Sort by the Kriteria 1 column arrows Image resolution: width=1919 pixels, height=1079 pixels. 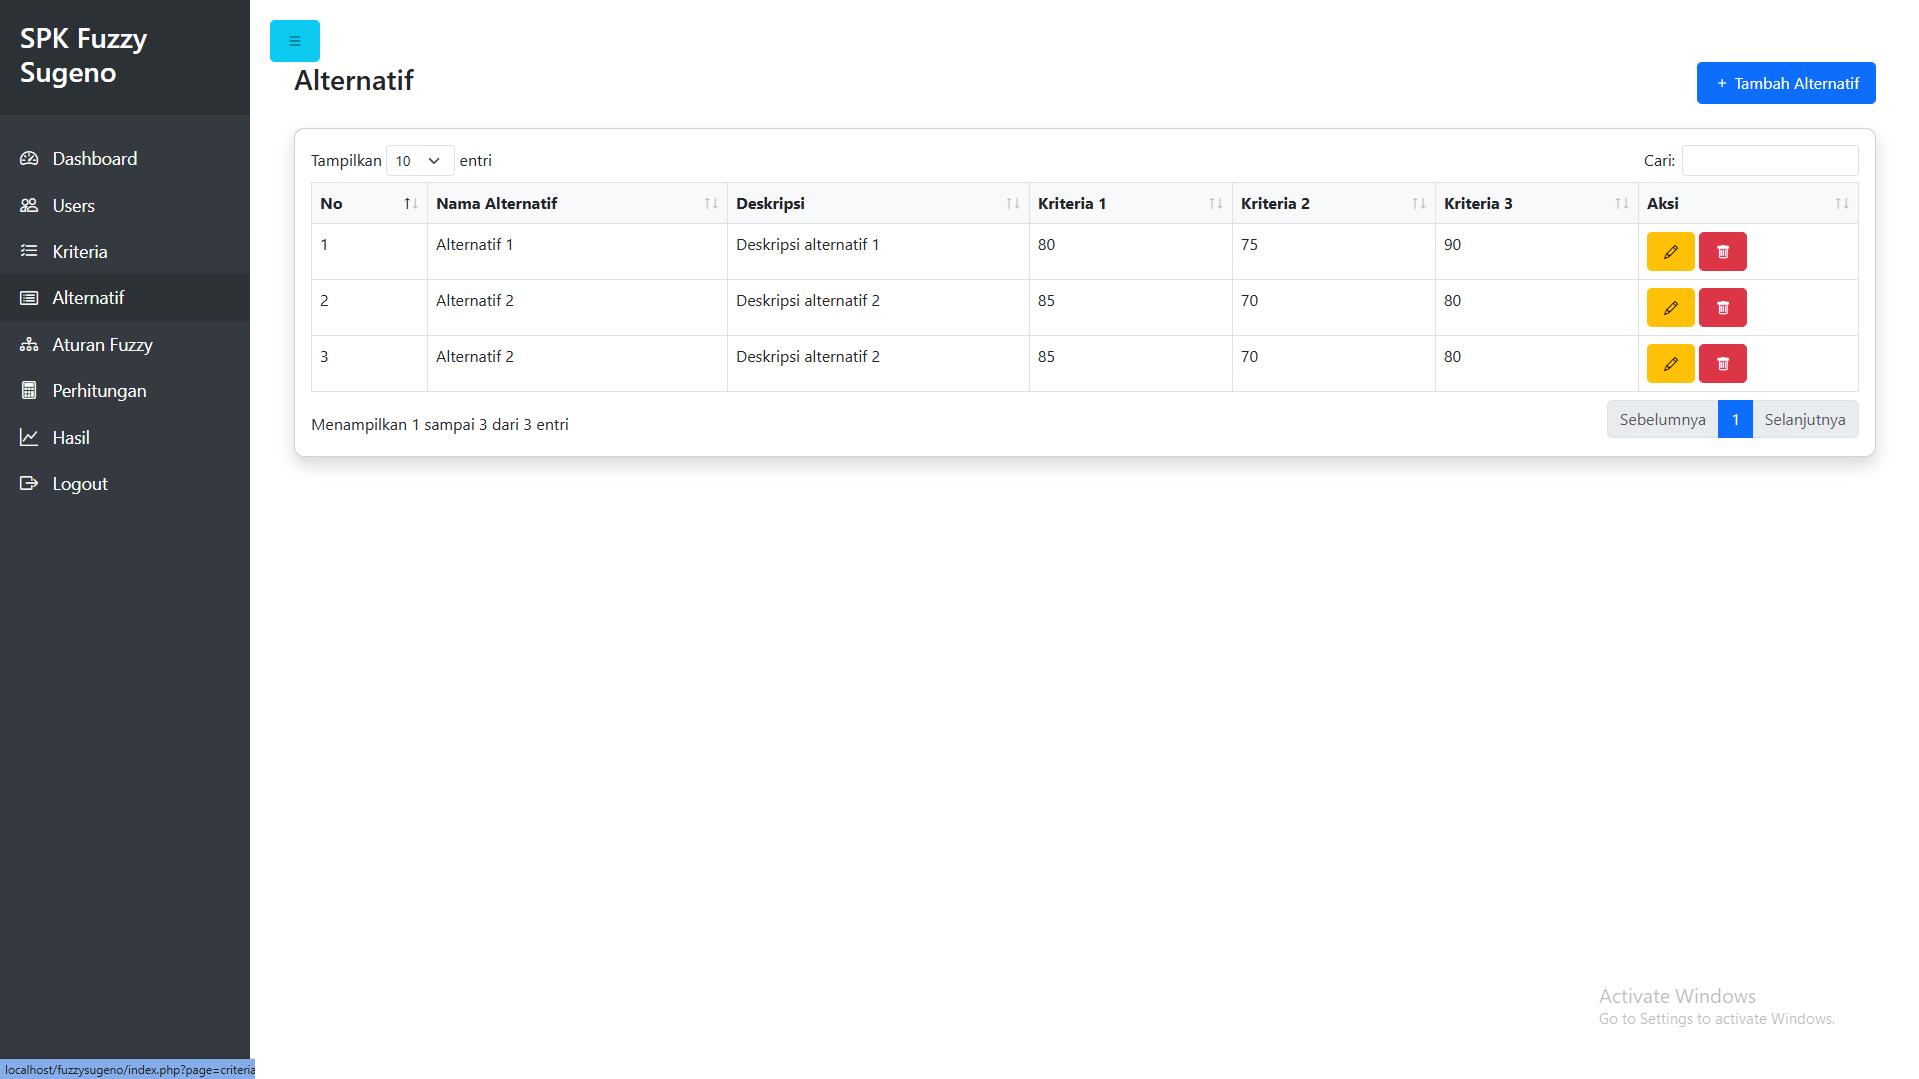click(1216, 204)
